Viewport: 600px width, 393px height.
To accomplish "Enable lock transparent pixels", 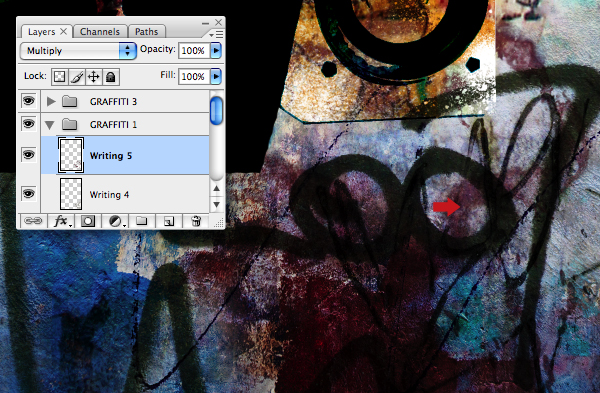I will coord(60,77).
